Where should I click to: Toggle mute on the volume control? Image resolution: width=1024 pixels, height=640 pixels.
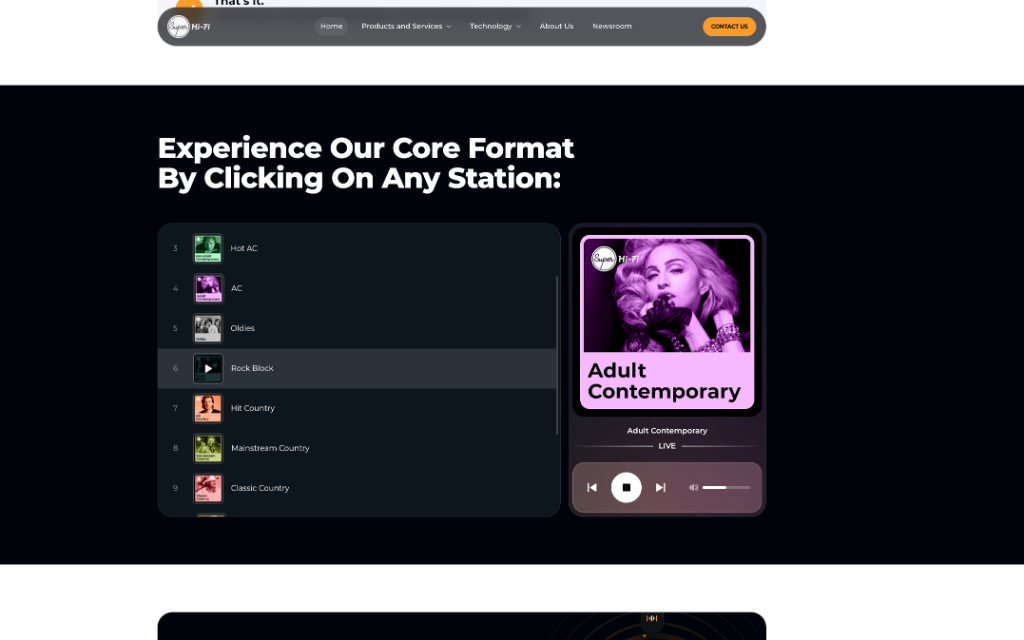pyautogui.click(x=693, y=487)
